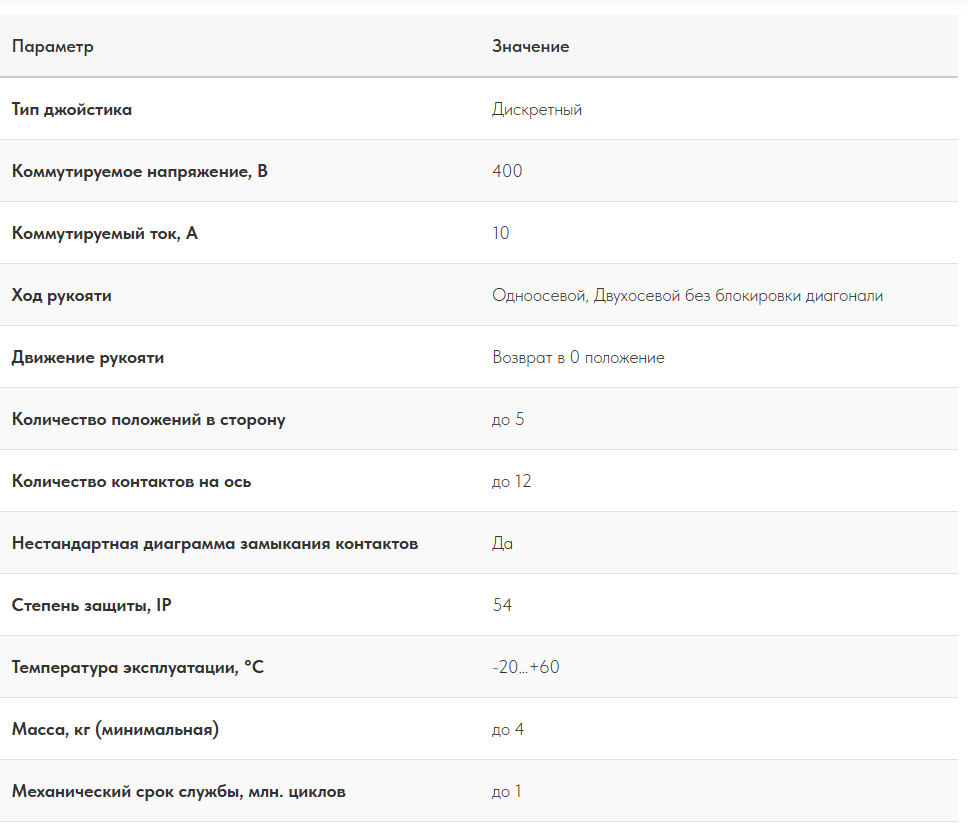Screen dimensions: 968x828
Task: Select "Механический срок службы, млн. циклов" label
Action: (179, 792)
